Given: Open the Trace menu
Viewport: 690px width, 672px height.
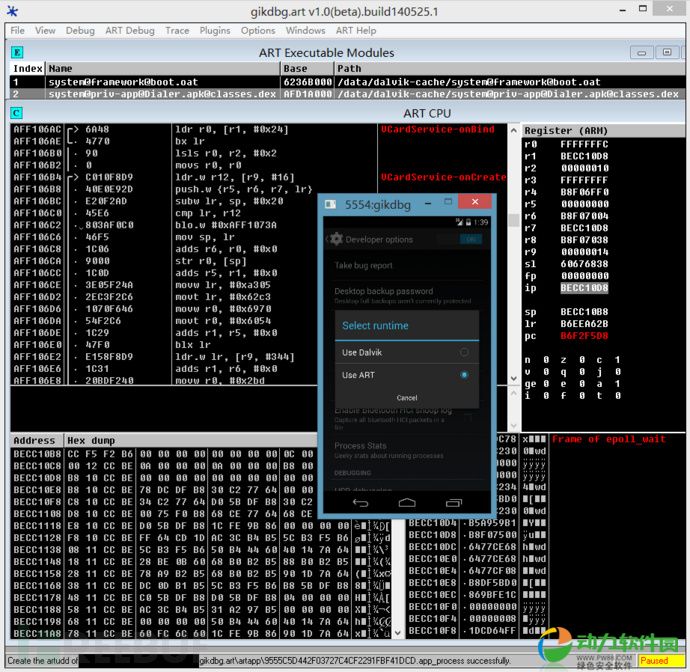Looking at the screenshot, I should [x=177, y=31].
